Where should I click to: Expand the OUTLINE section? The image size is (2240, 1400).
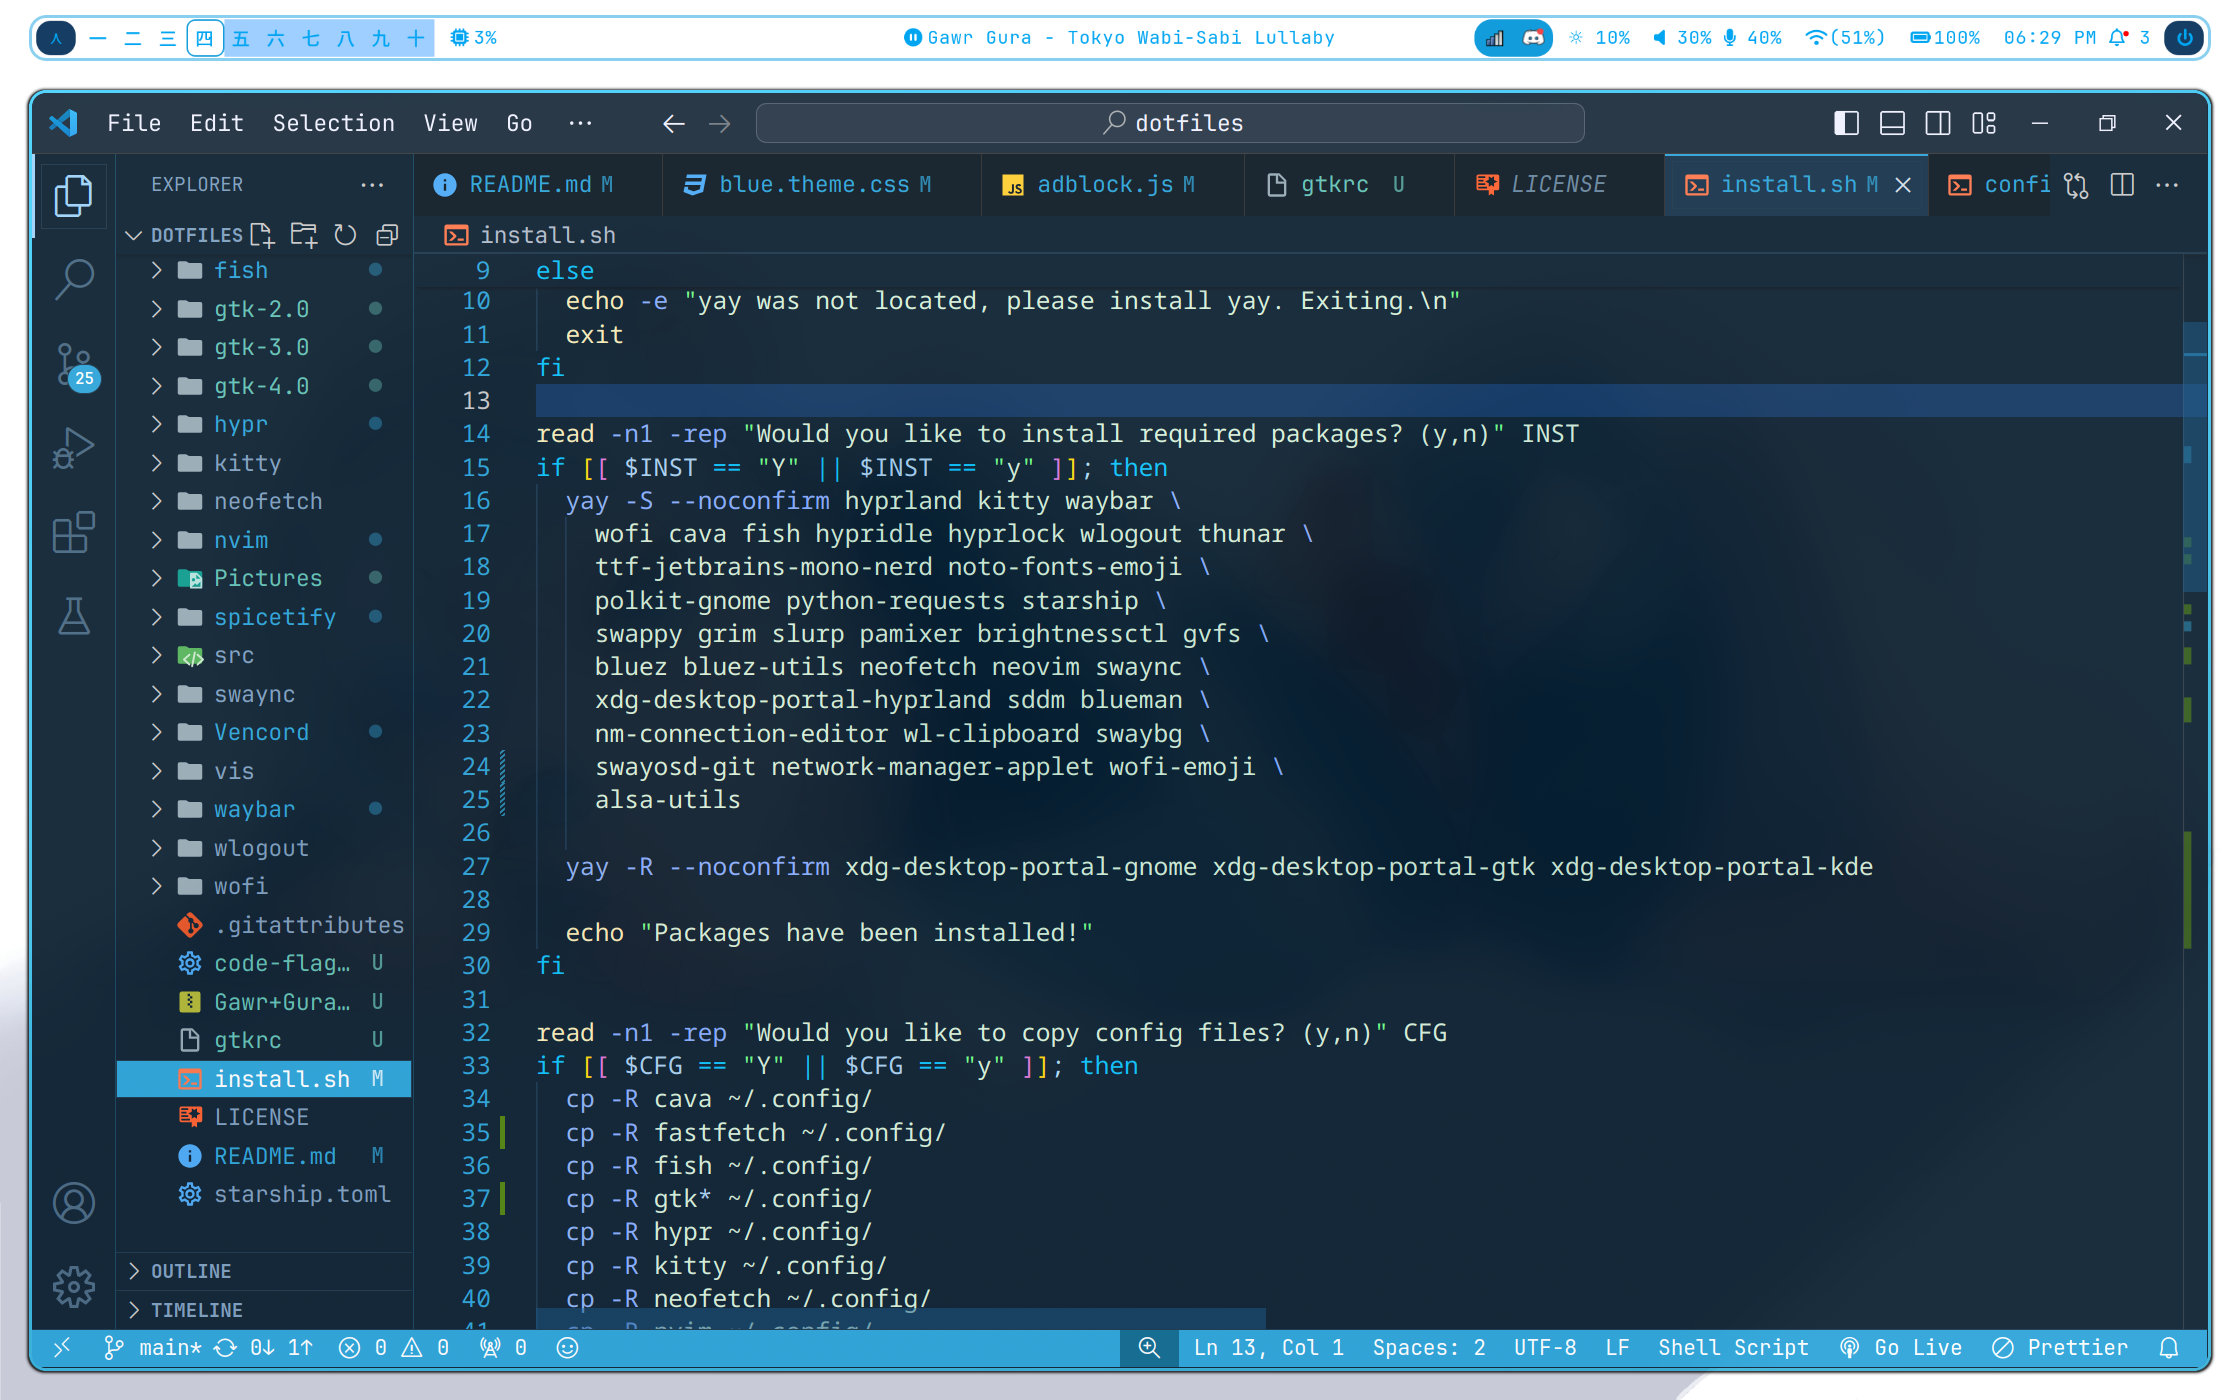click(x=190, y=1271)
